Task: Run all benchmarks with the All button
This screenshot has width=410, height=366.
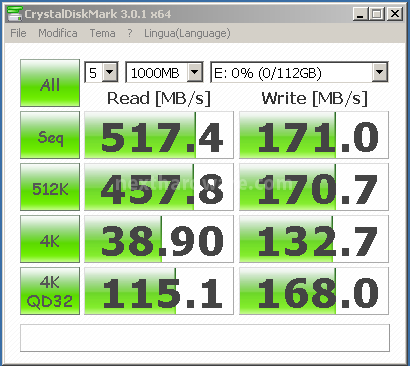Action: click(50, 83)
